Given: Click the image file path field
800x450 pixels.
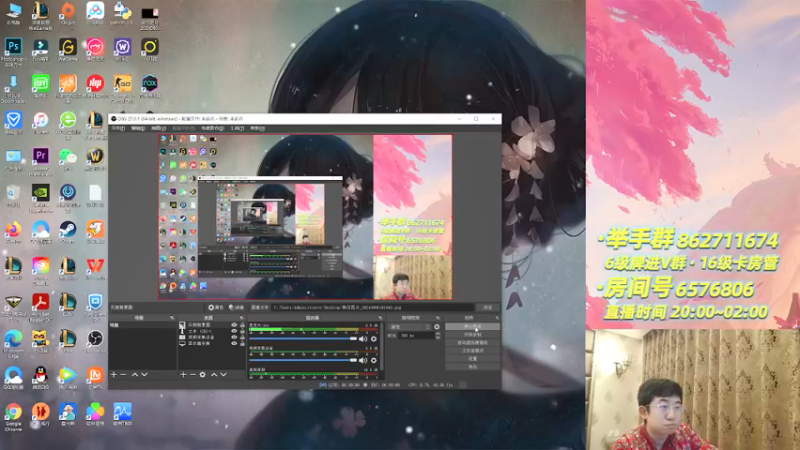Looking at the screenshot, I should 373,307.
